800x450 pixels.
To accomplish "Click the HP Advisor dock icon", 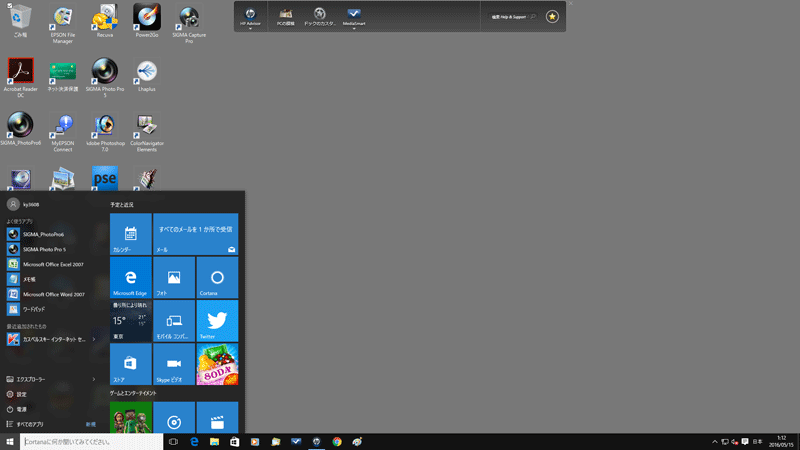I will pyautogui.click(x=250, y=16).
